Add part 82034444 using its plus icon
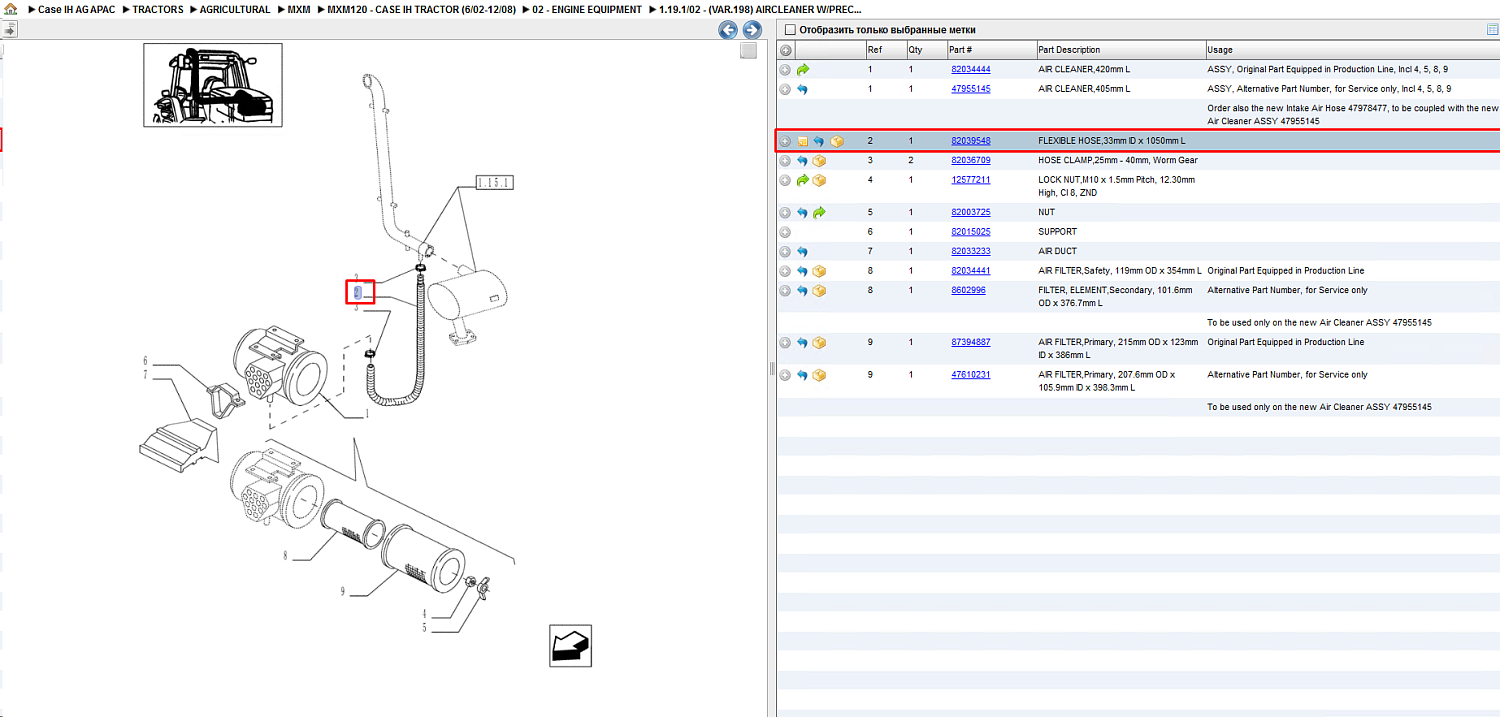1500x717 pixels. 785,70
